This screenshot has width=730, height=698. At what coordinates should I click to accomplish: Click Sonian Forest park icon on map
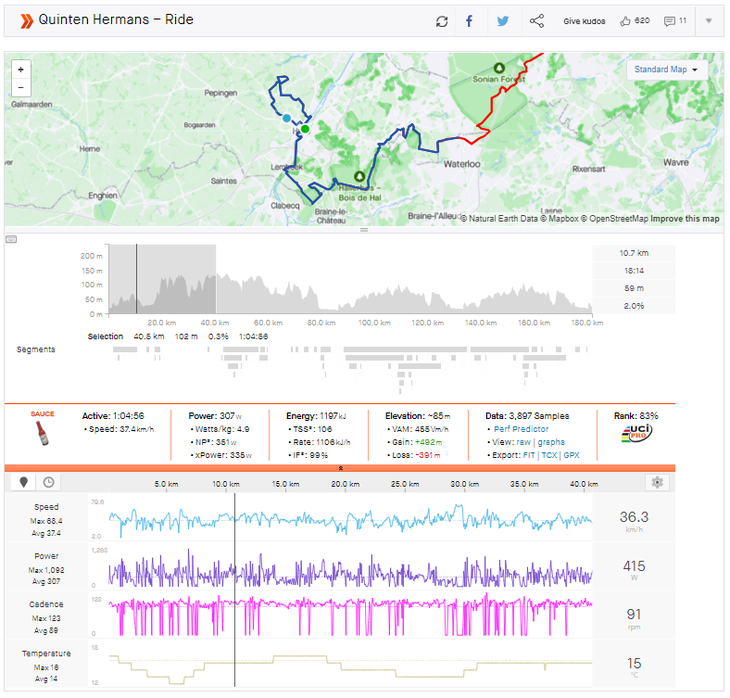tap(499, 68)
